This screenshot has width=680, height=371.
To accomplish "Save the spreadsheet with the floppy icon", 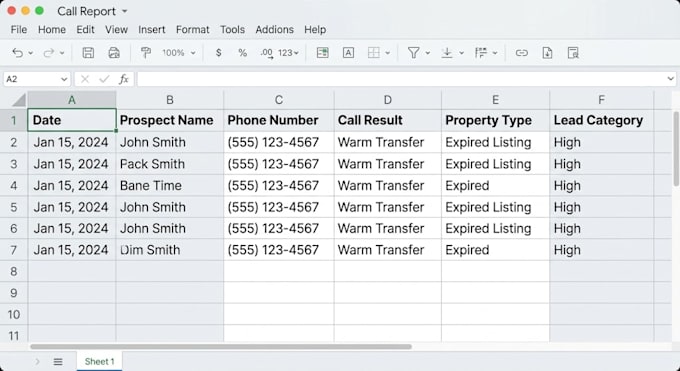I will point(88,53).
